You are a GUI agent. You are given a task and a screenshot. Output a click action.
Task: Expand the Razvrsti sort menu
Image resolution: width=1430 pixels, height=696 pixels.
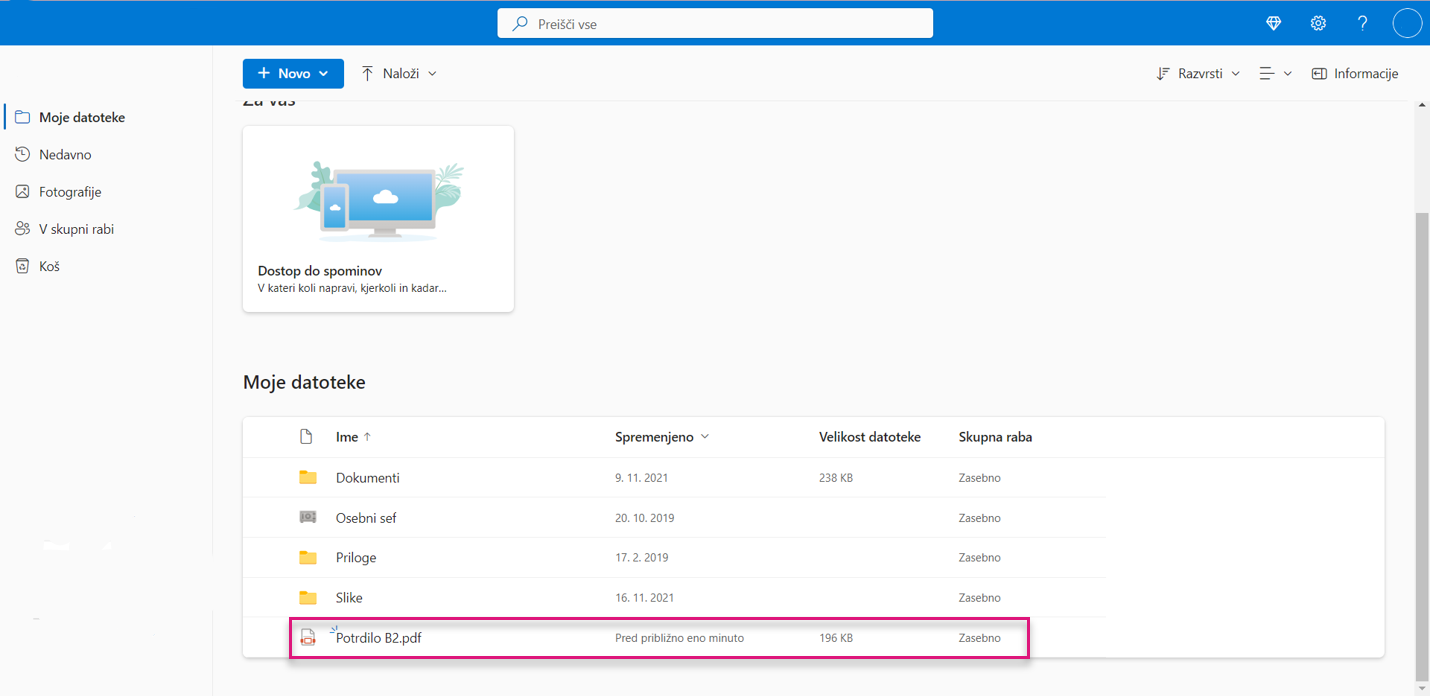click(1198, 73)
